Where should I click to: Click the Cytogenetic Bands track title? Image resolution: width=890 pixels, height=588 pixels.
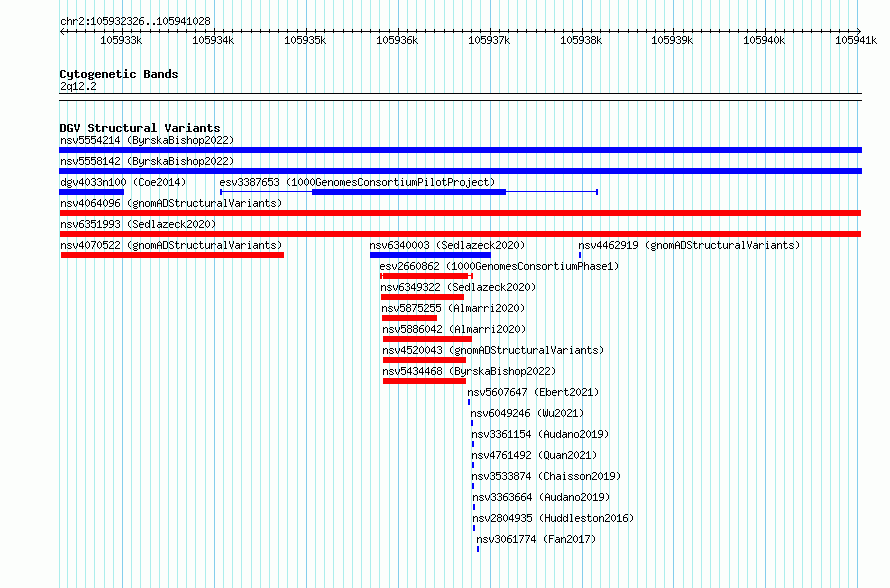[119, 74]
